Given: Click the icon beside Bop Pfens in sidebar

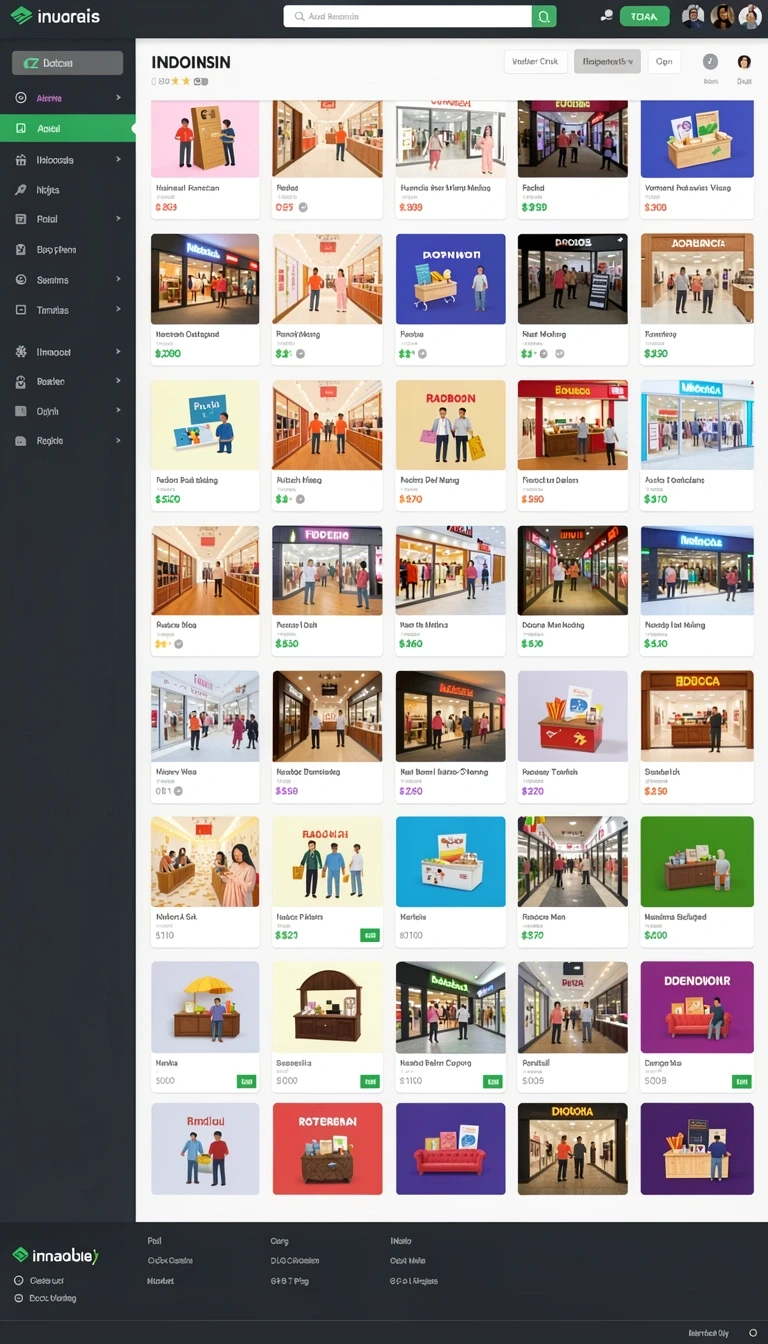Looking at the screenshot, I should click(21, 250).
